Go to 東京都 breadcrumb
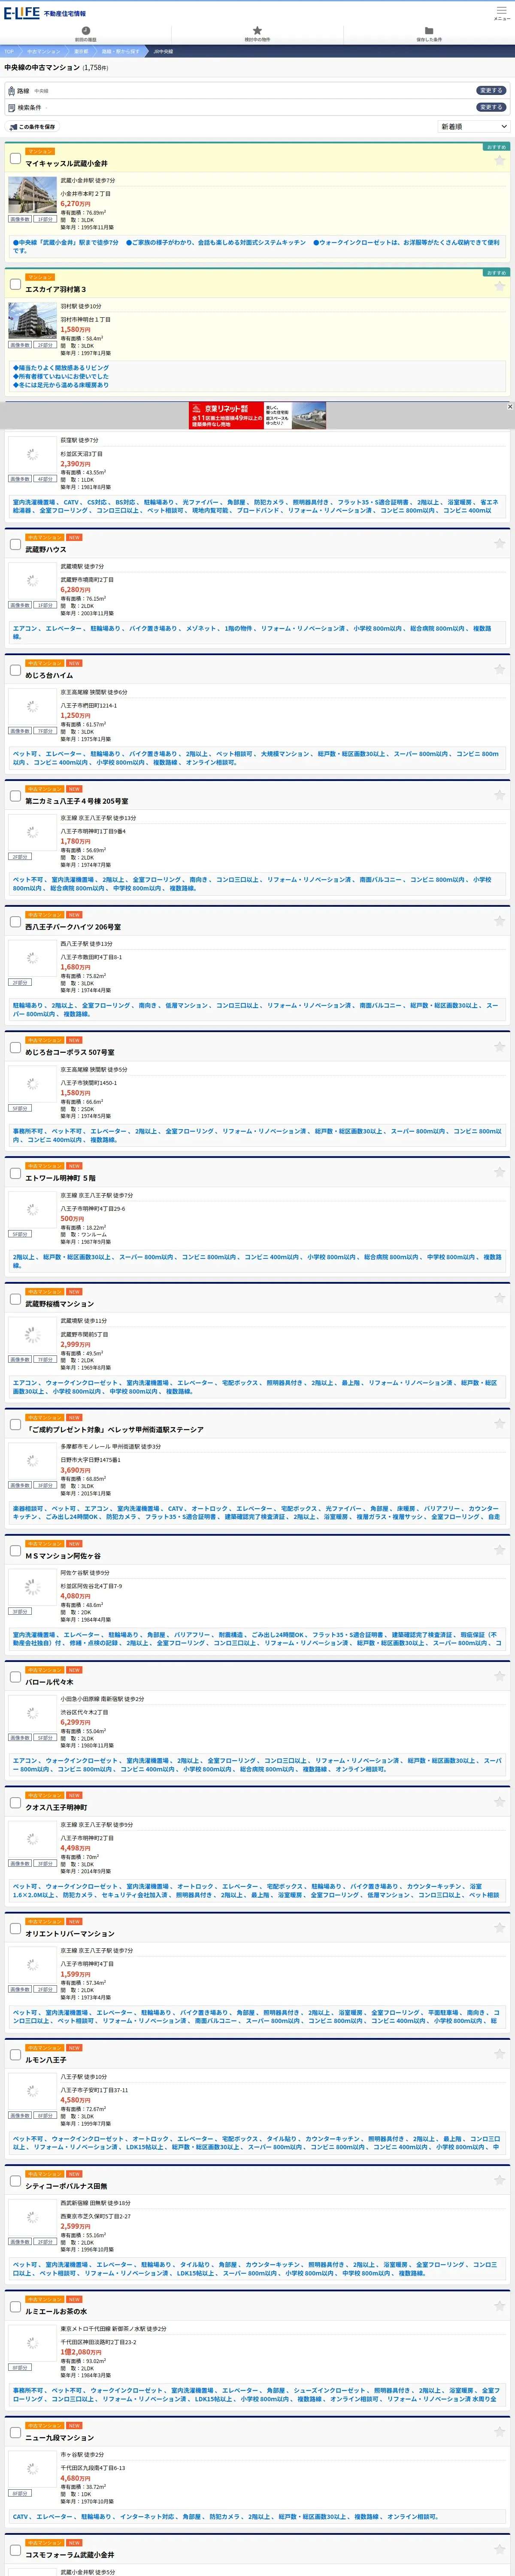 point(81,51)
